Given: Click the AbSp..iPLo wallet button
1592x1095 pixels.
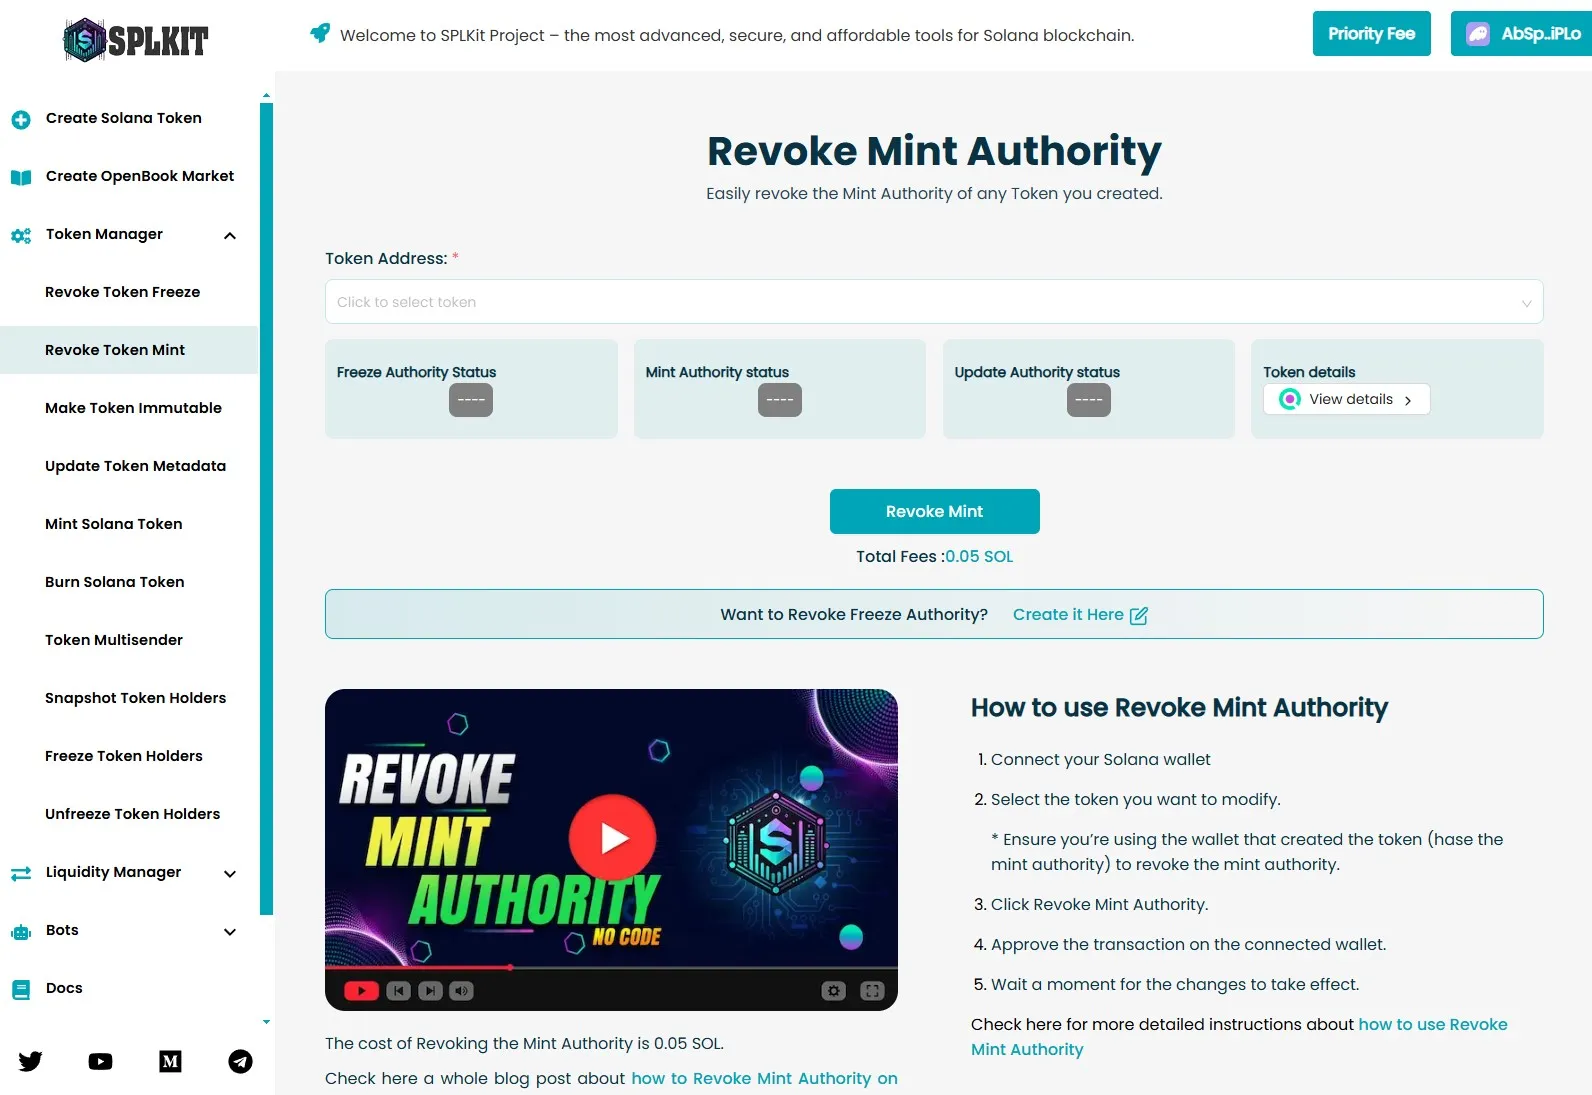Looking at the screenshot, I should pos(1521,34).
